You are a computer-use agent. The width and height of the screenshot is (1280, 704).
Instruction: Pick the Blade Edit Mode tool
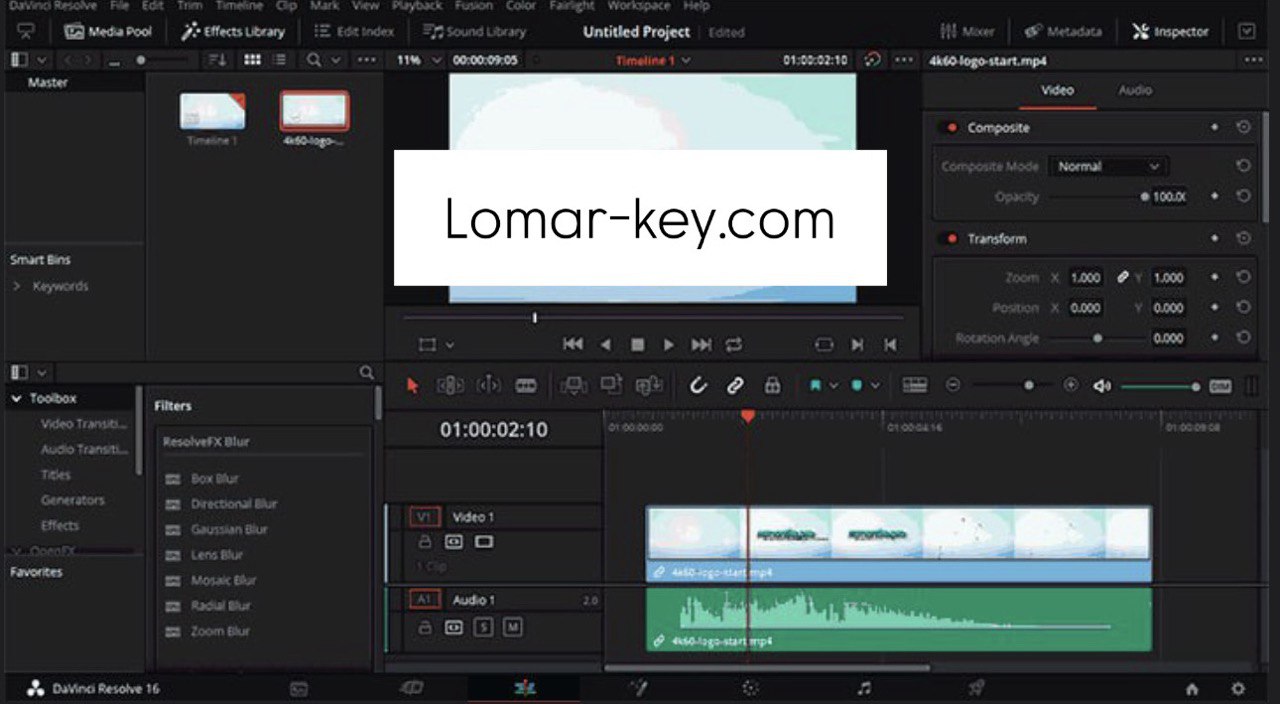click(x=526, y=385)
